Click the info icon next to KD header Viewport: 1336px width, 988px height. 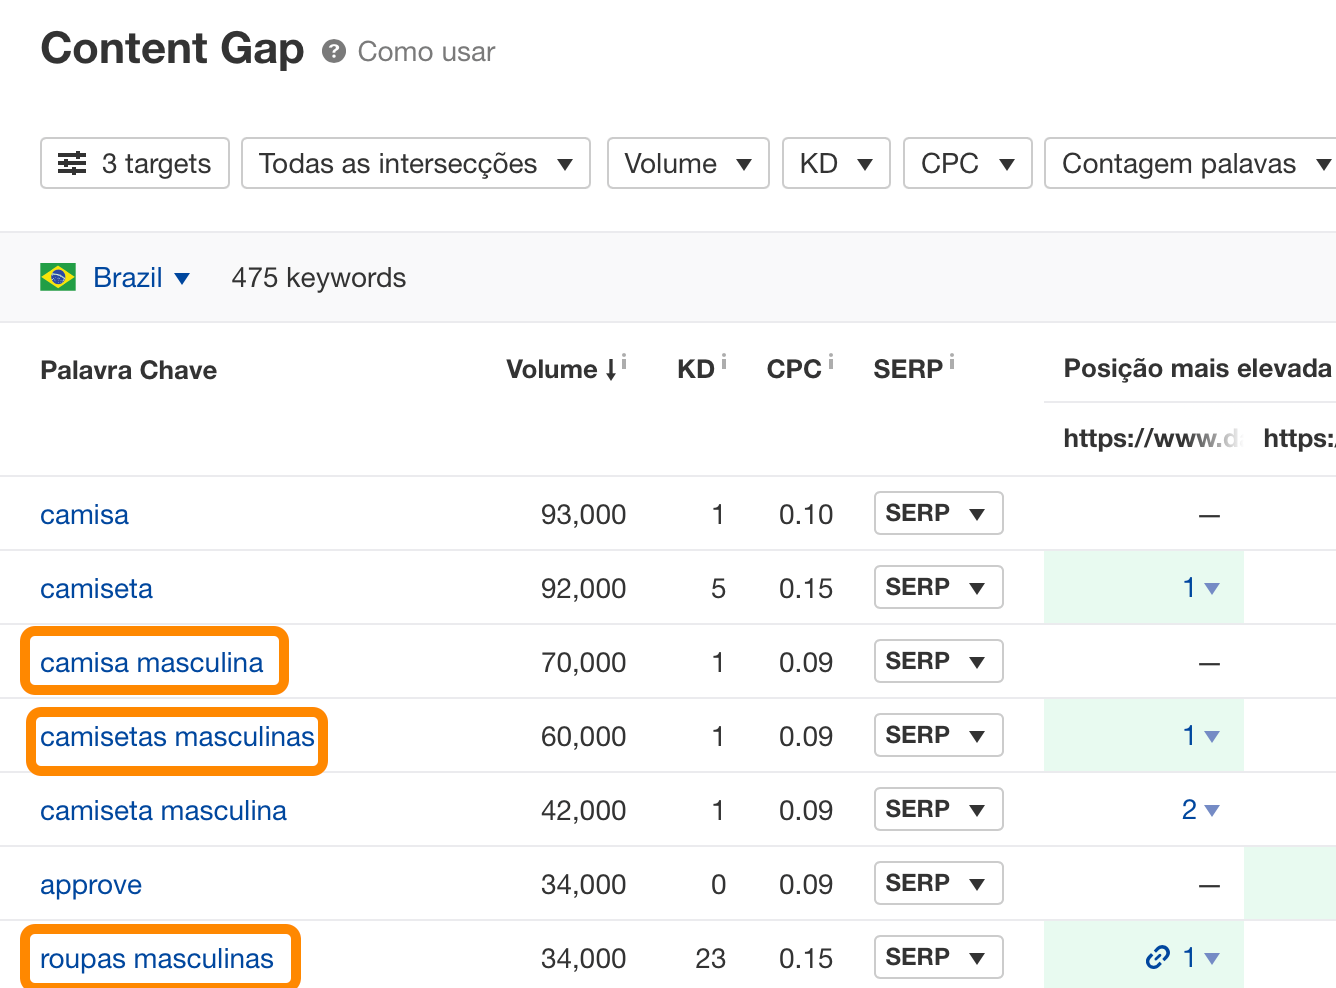[724, 362]
